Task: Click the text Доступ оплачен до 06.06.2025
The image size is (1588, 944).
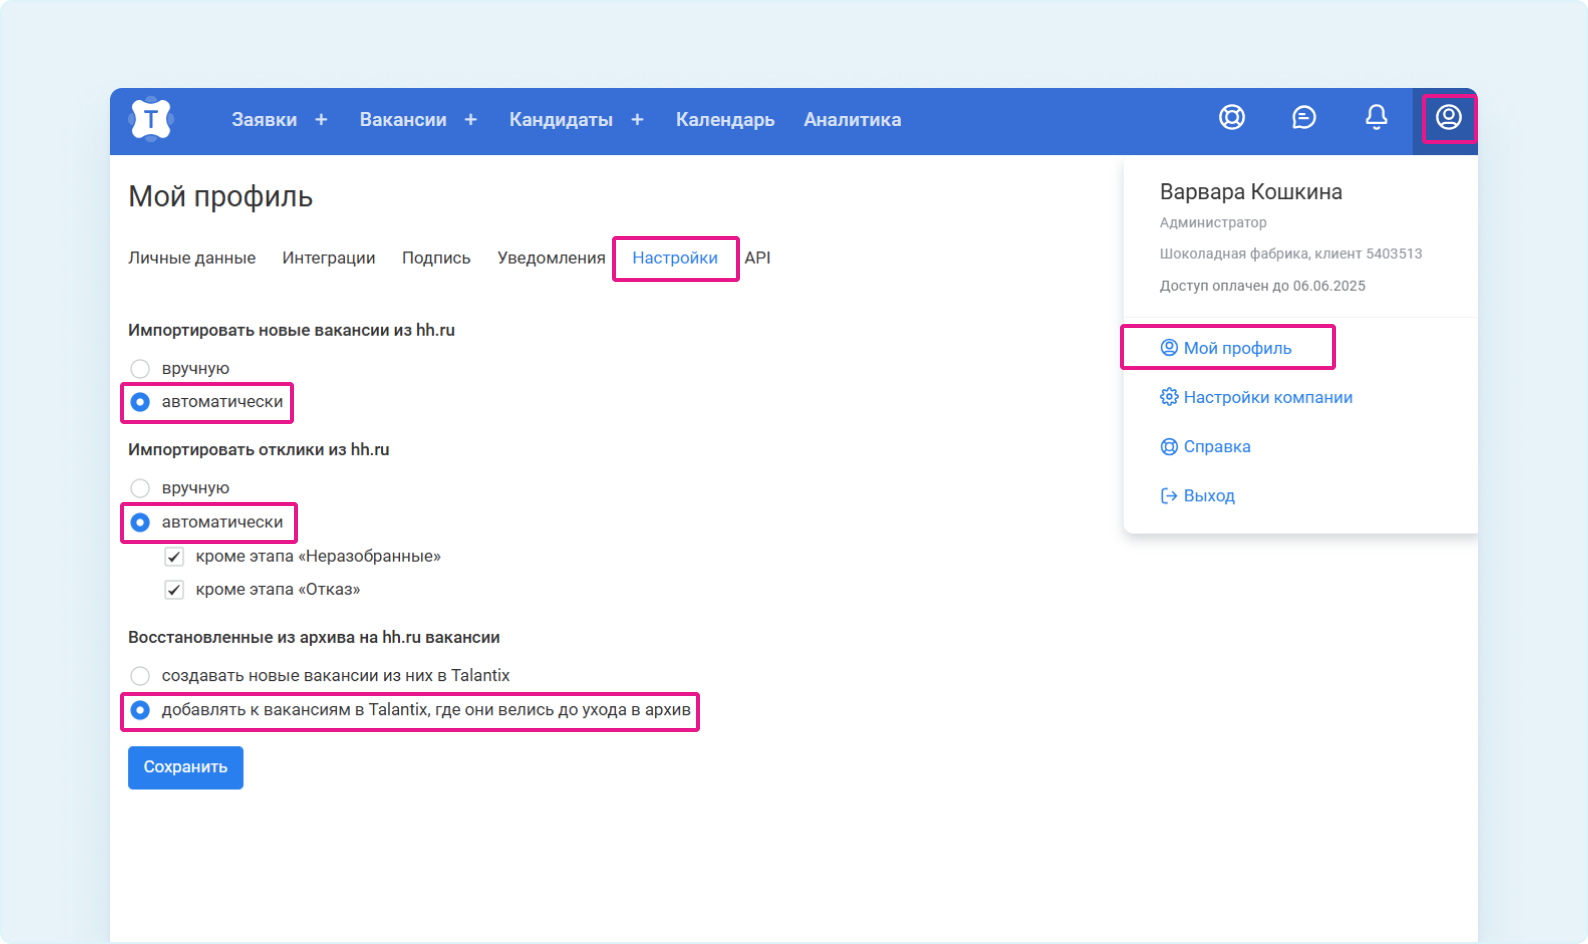Action: (1263, 286)
